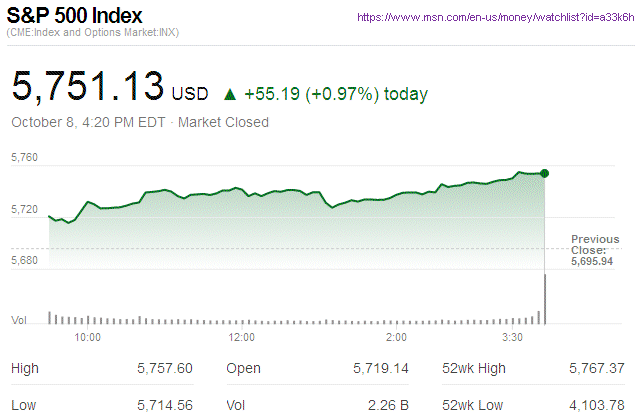Click the green up-arrow triangle icon
The height and width of the screenshot is (420, 640).
(x=230, y=95)
